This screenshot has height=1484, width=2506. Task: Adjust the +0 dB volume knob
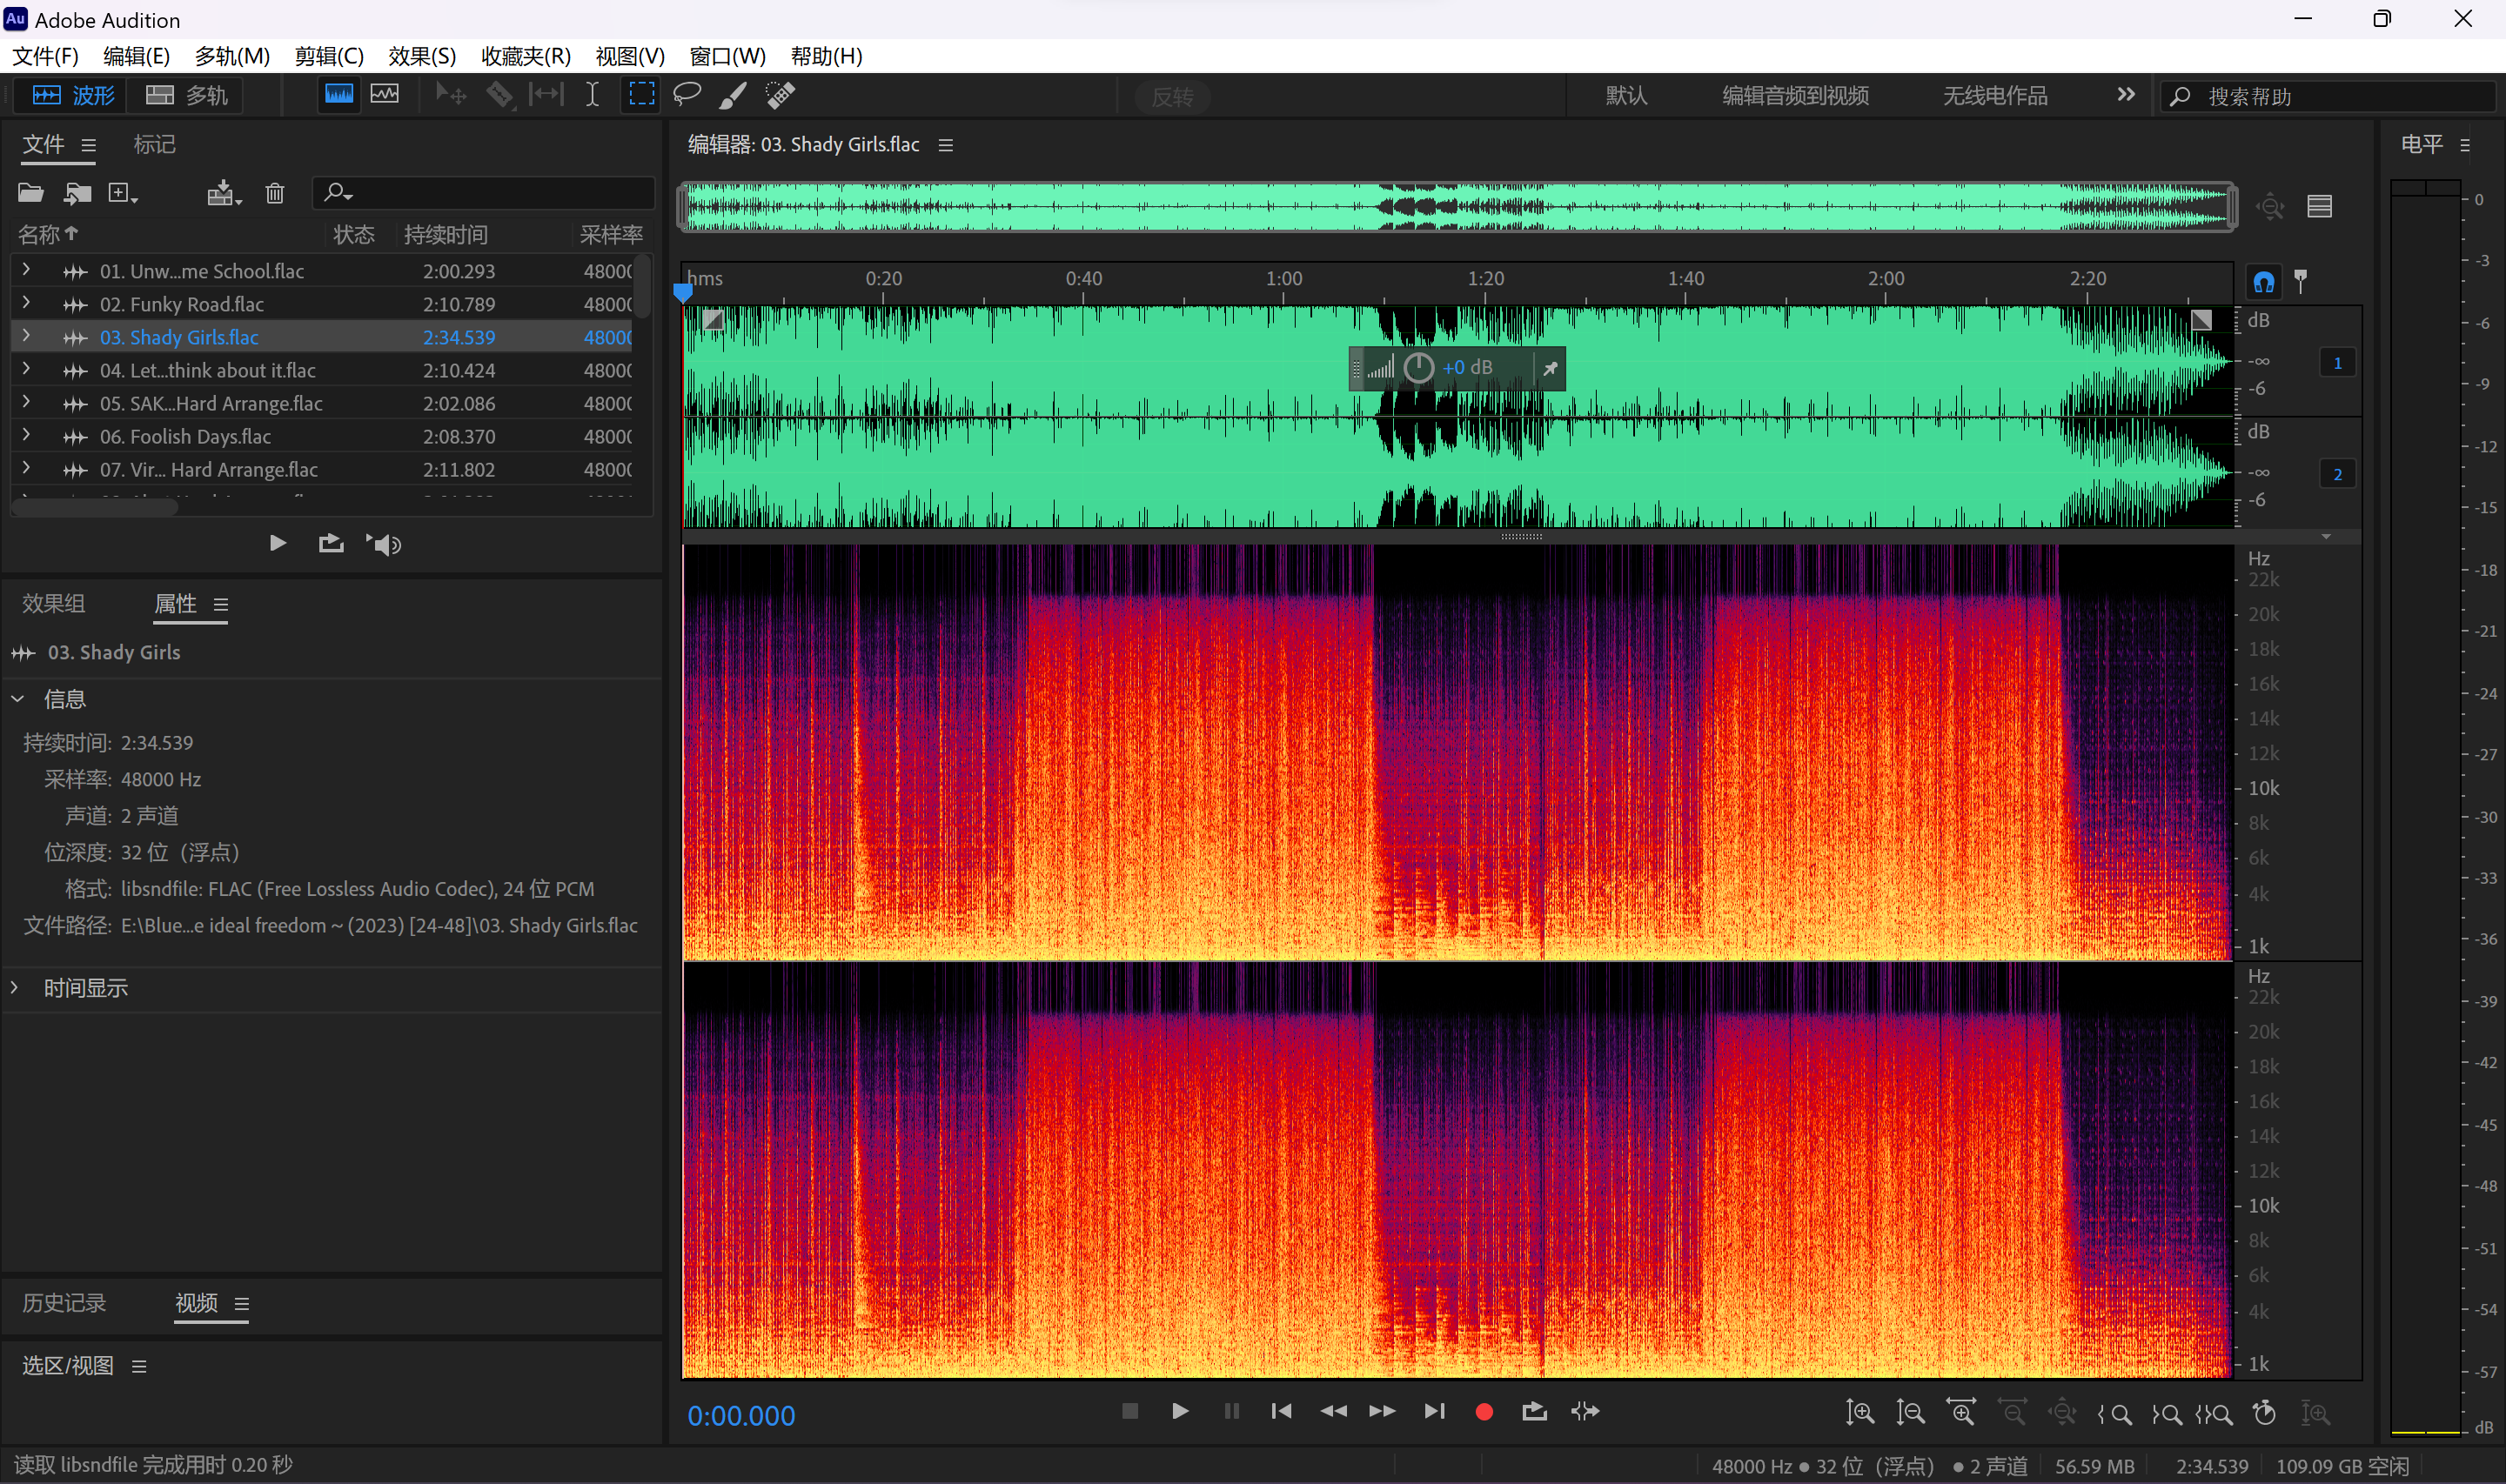[x=1418, y=368]
